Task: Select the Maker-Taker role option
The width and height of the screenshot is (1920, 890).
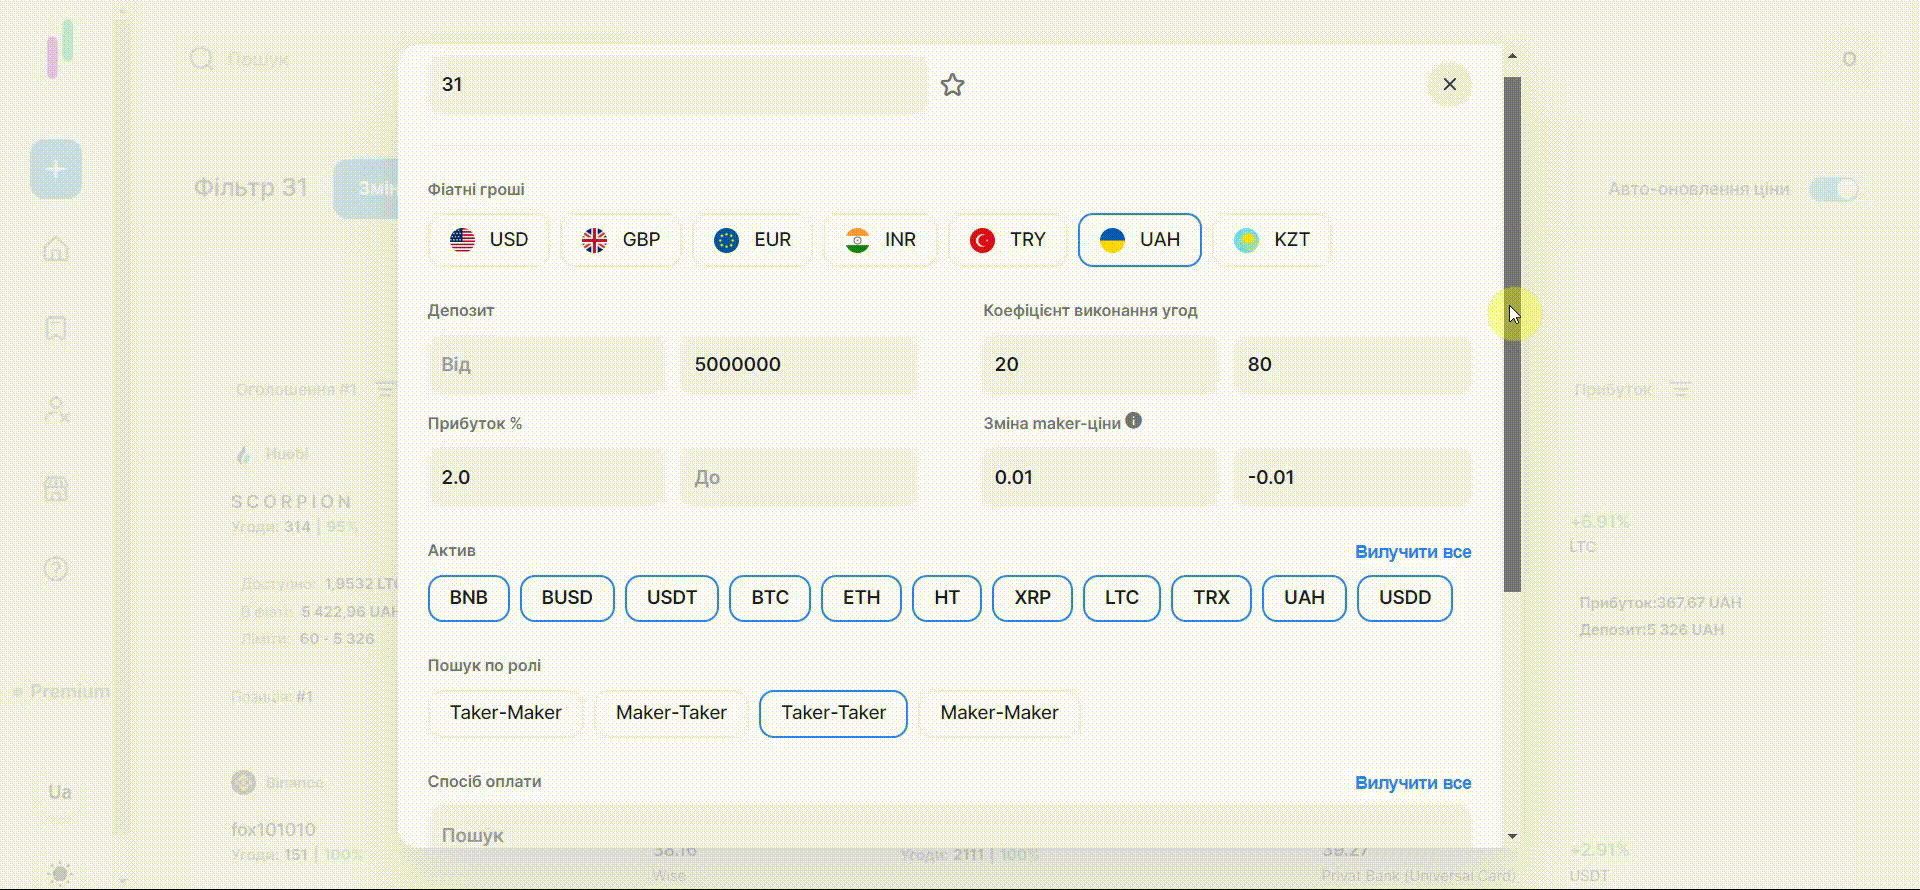Action: [x=671, y=713]
